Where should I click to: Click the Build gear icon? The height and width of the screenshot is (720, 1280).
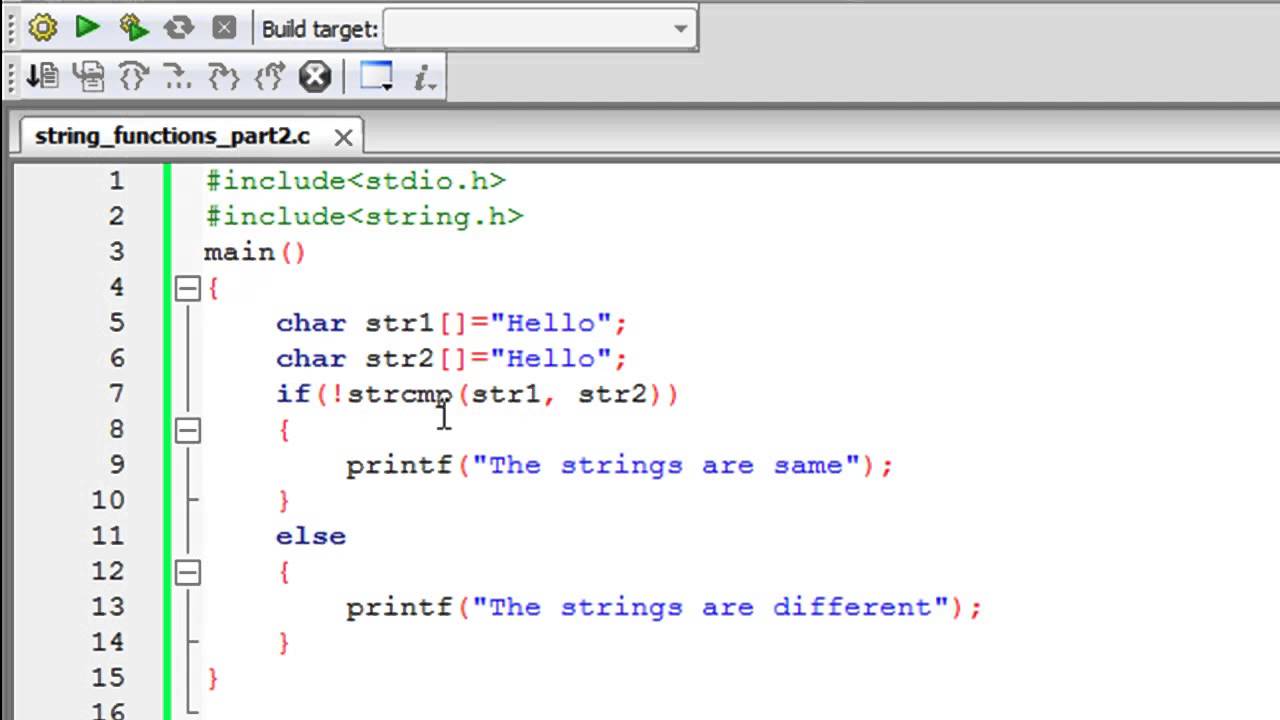click(x=42, y=28)
